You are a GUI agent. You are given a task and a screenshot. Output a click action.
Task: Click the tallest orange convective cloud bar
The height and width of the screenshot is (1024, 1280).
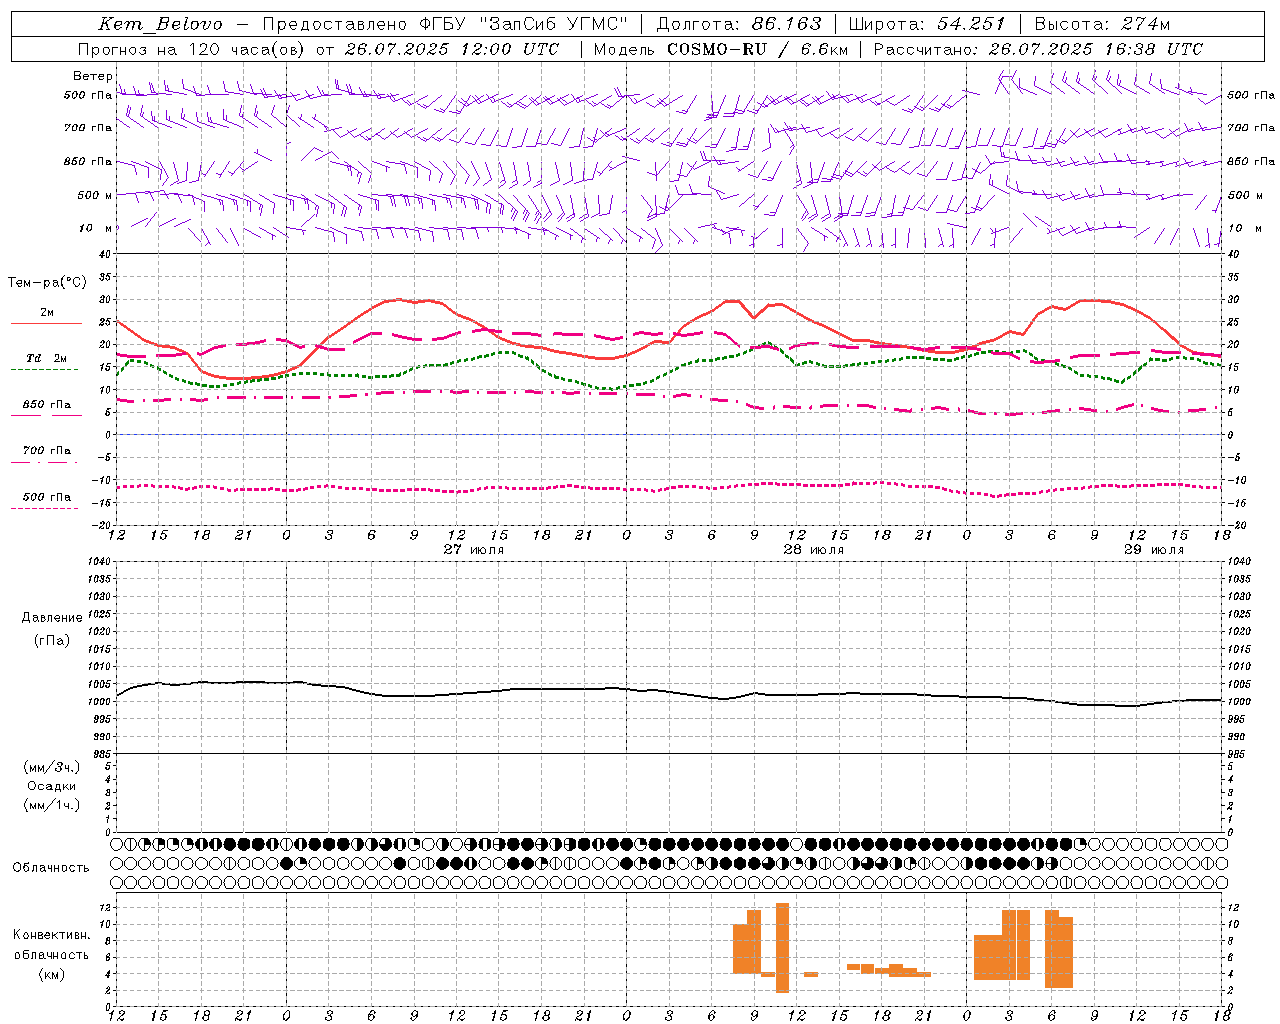pyautogui.click(x=782, y=948)
